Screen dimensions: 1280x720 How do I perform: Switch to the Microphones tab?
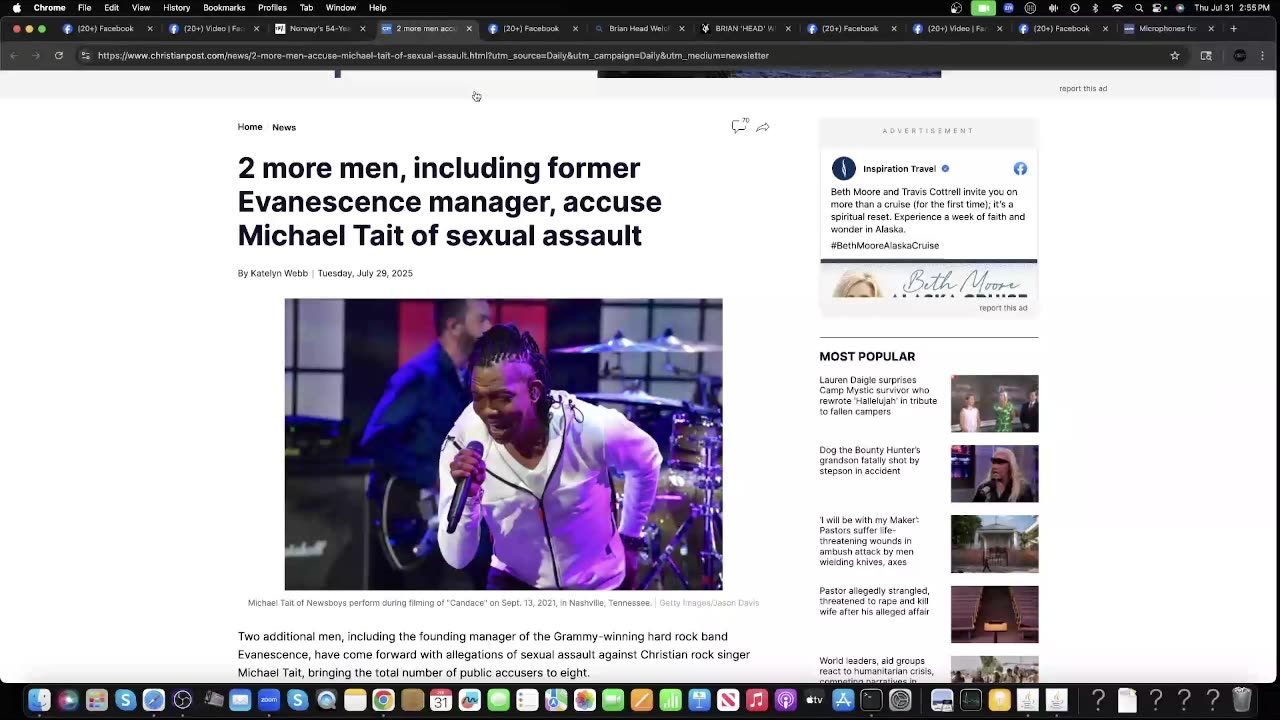[x=1168, y=29]
